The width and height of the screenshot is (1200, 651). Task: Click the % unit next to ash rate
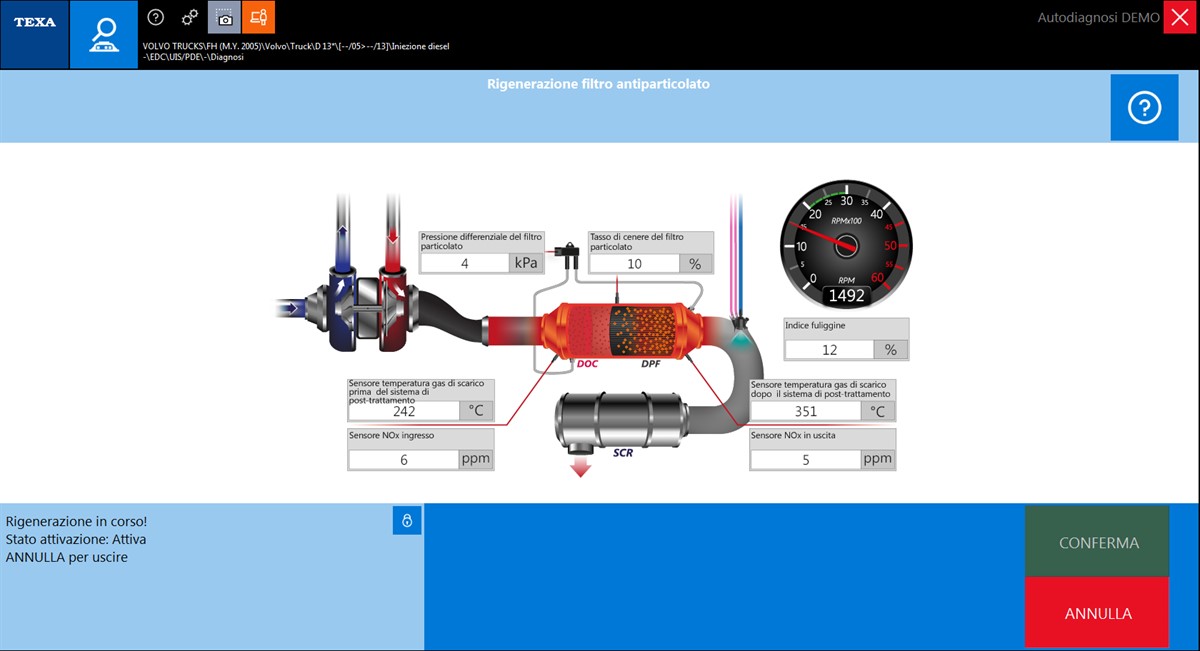point(696,263)
